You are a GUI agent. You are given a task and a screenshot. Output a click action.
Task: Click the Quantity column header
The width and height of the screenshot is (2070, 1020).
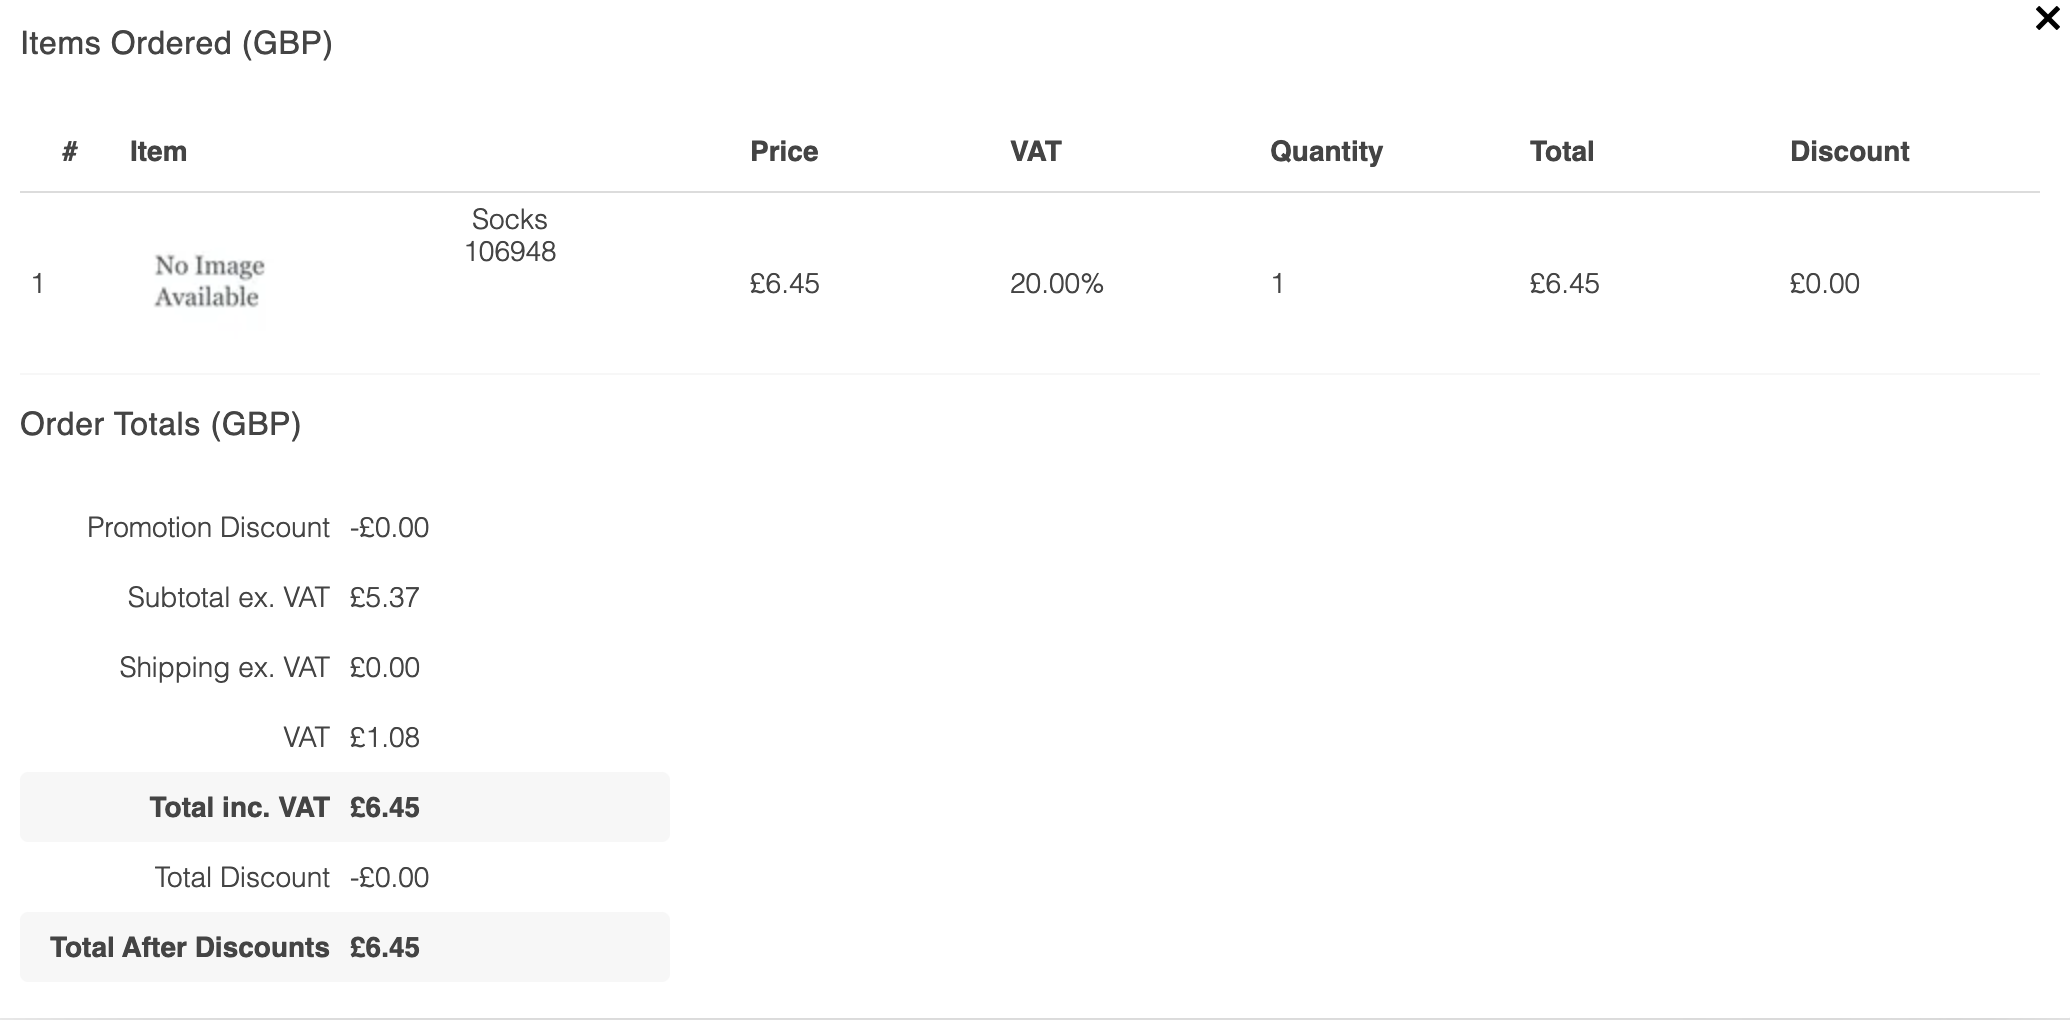(x=1326, y=151)
